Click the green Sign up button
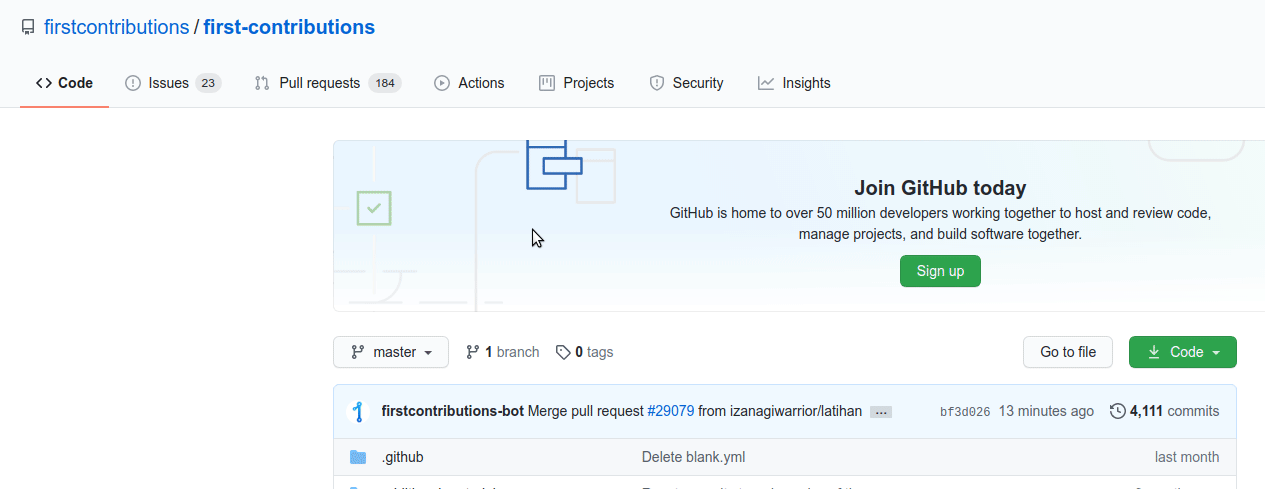This screenshot has height=489, width=1265. coord(940,271)
